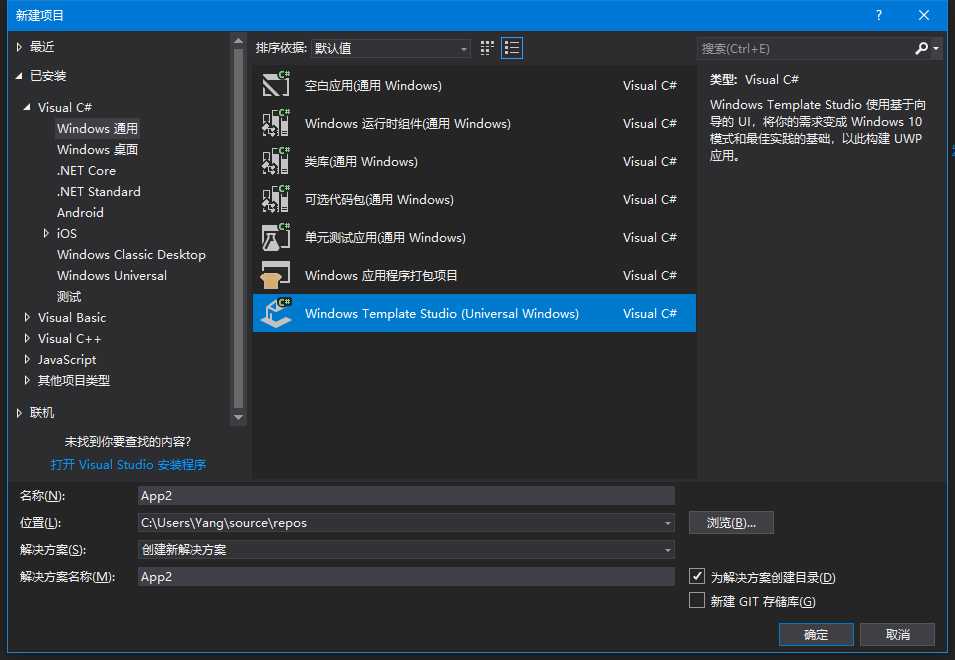Screen dimensions: 955x660
Task: Click the 搜索(Ctrl+E) search box
Action: pos(804,49)
